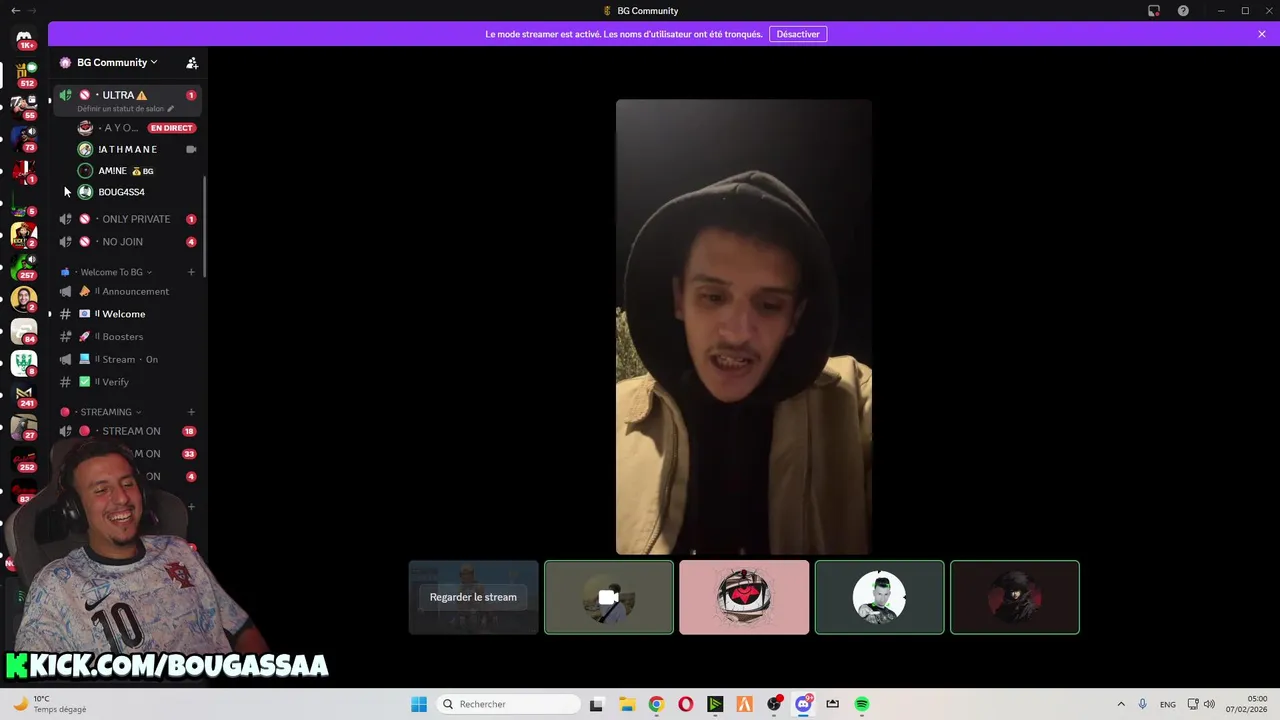Screen dimensions: 1280x720
Task: Collapse the Welcome To BG category
Action: coord(112,272)
